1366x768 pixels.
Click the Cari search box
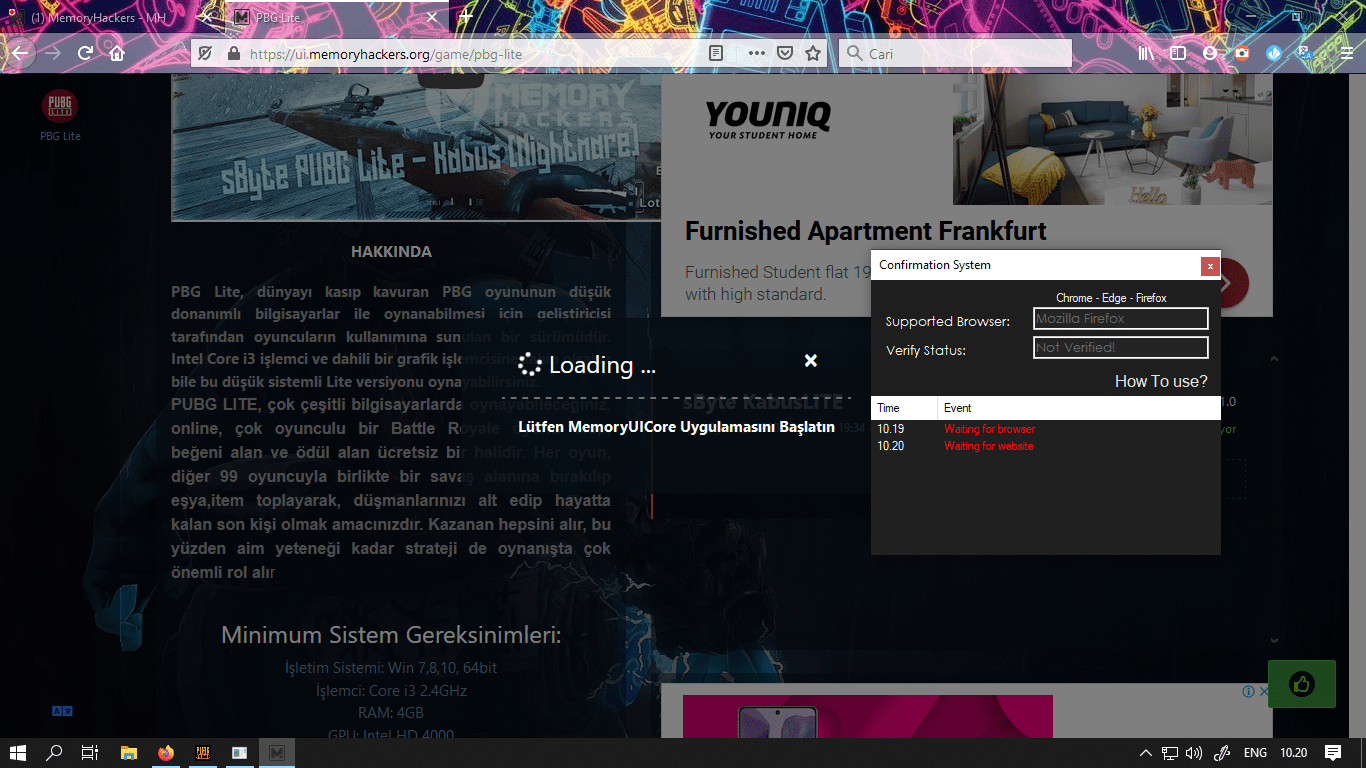[955, 54]
